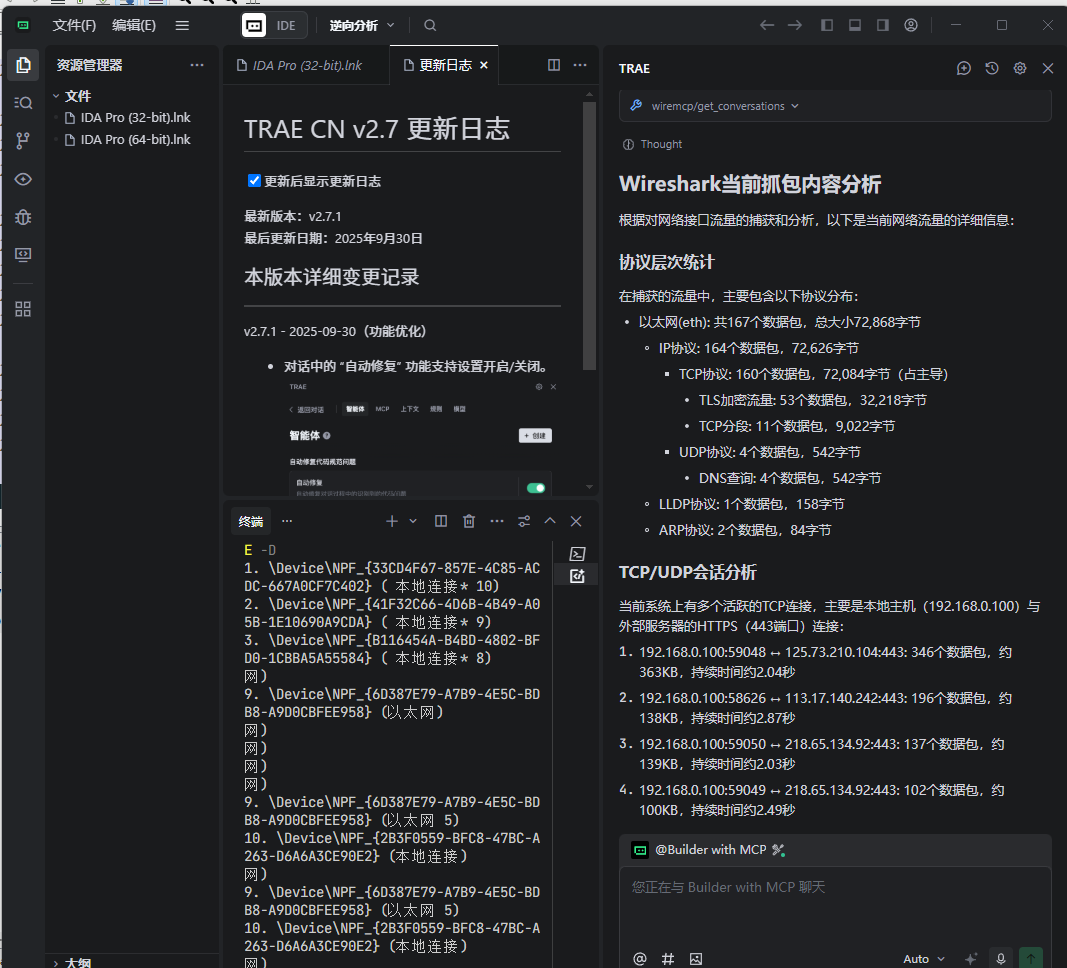Viewport: 1067px width, 968px height.
Task: Open Explorer panel more actions ellipsis
Action: (197, 65)
